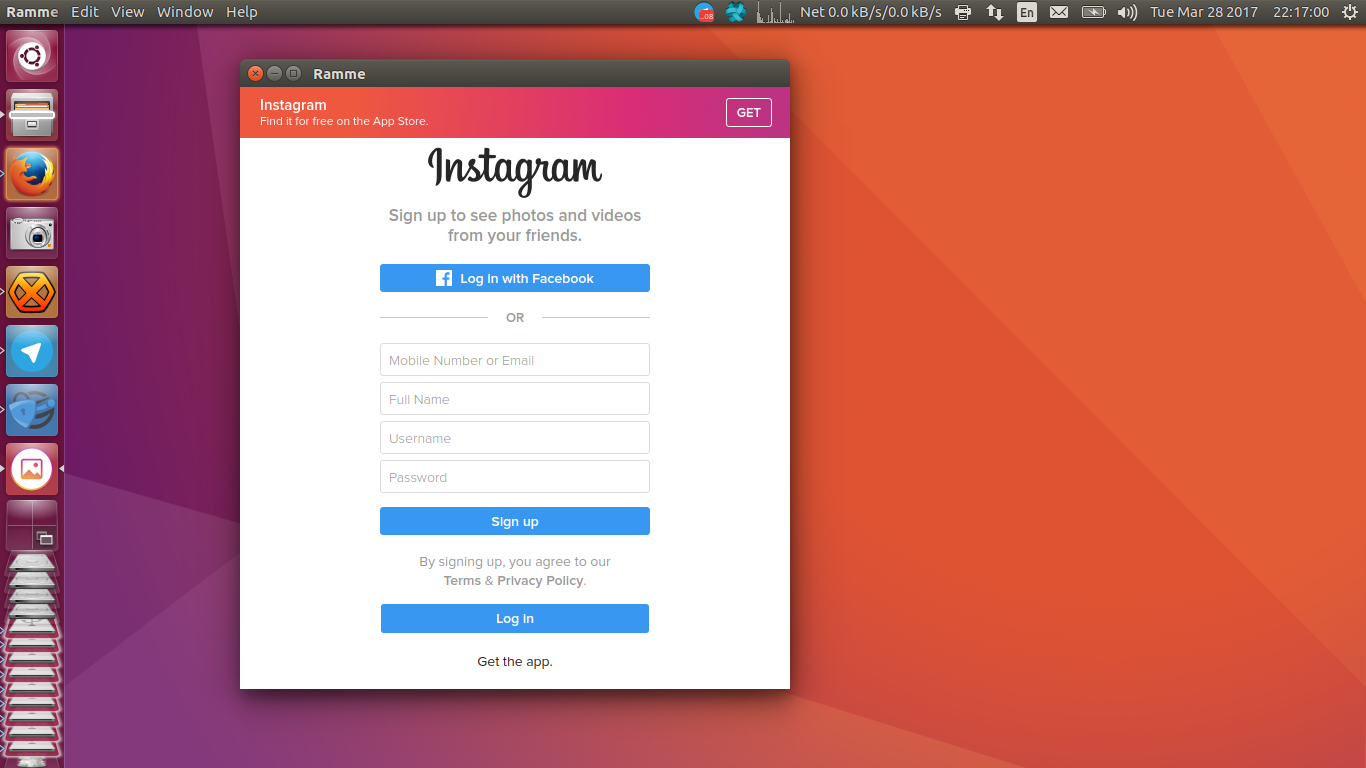This screenshot has width=1366, height=768.
Task: Open the teal cross-shaped tray indicator
Action: [x=736, y=12]
